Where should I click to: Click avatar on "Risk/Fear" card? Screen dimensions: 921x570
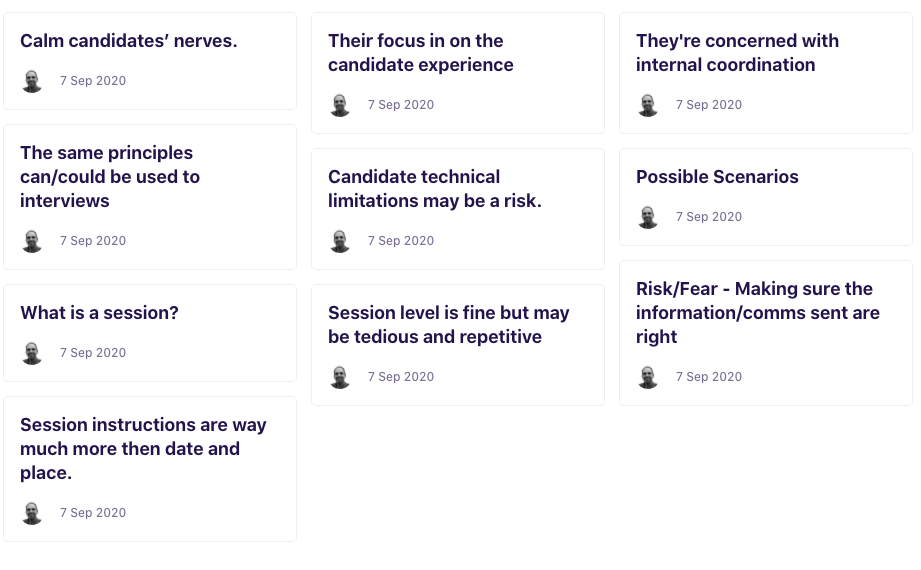pos(648,377)
